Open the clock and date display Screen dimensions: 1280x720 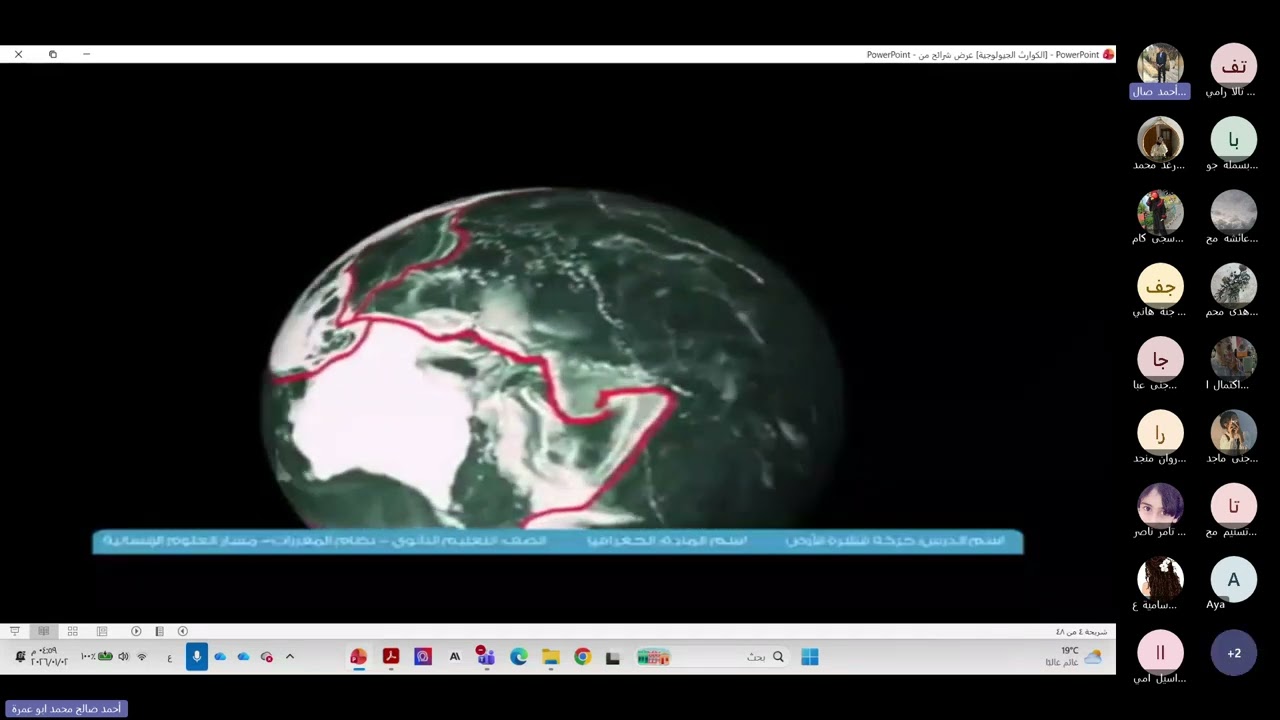pyautogui.click(x=49, y=657)
